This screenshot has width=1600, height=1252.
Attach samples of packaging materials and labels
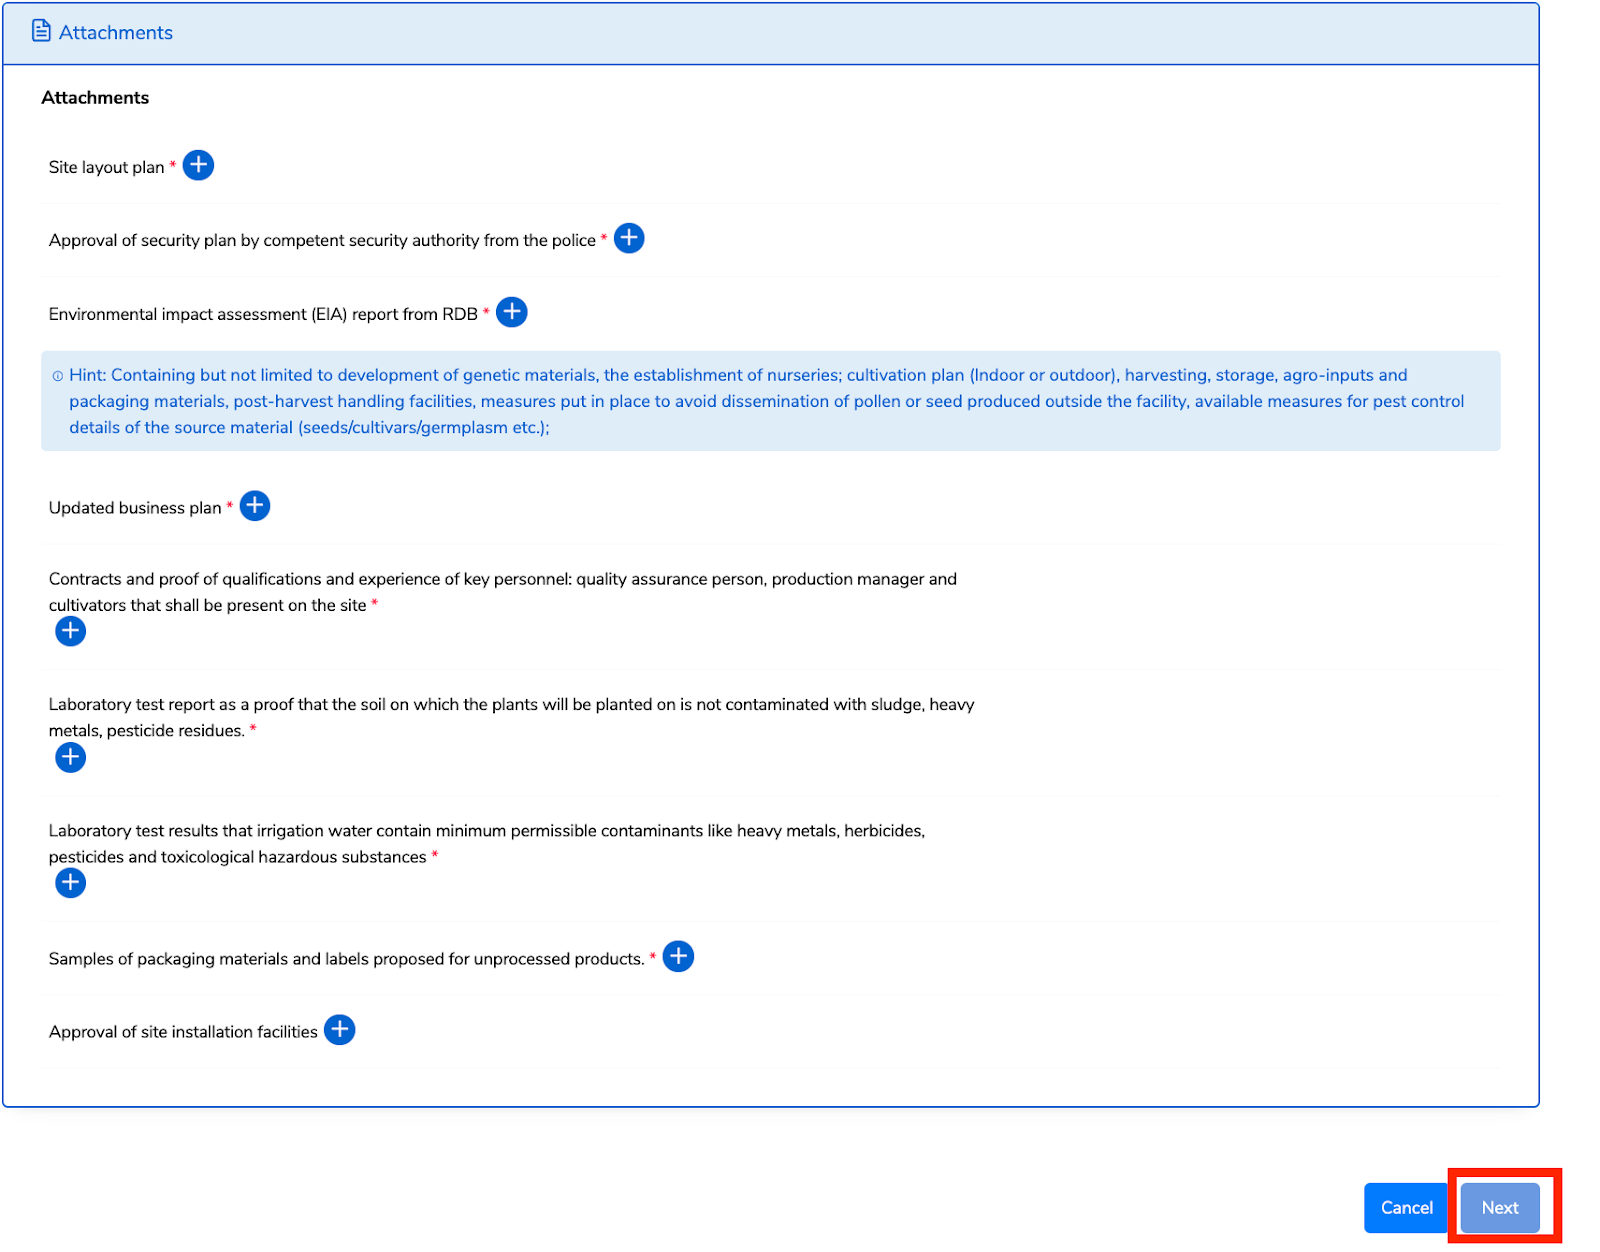tap(678, 957)
